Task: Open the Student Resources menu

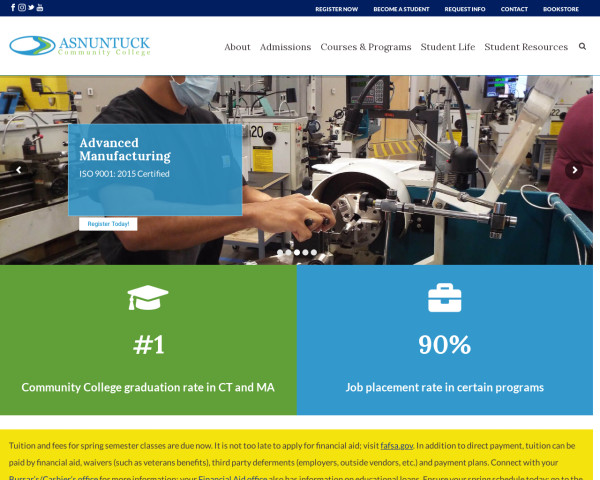Action: tap(526, 47)
